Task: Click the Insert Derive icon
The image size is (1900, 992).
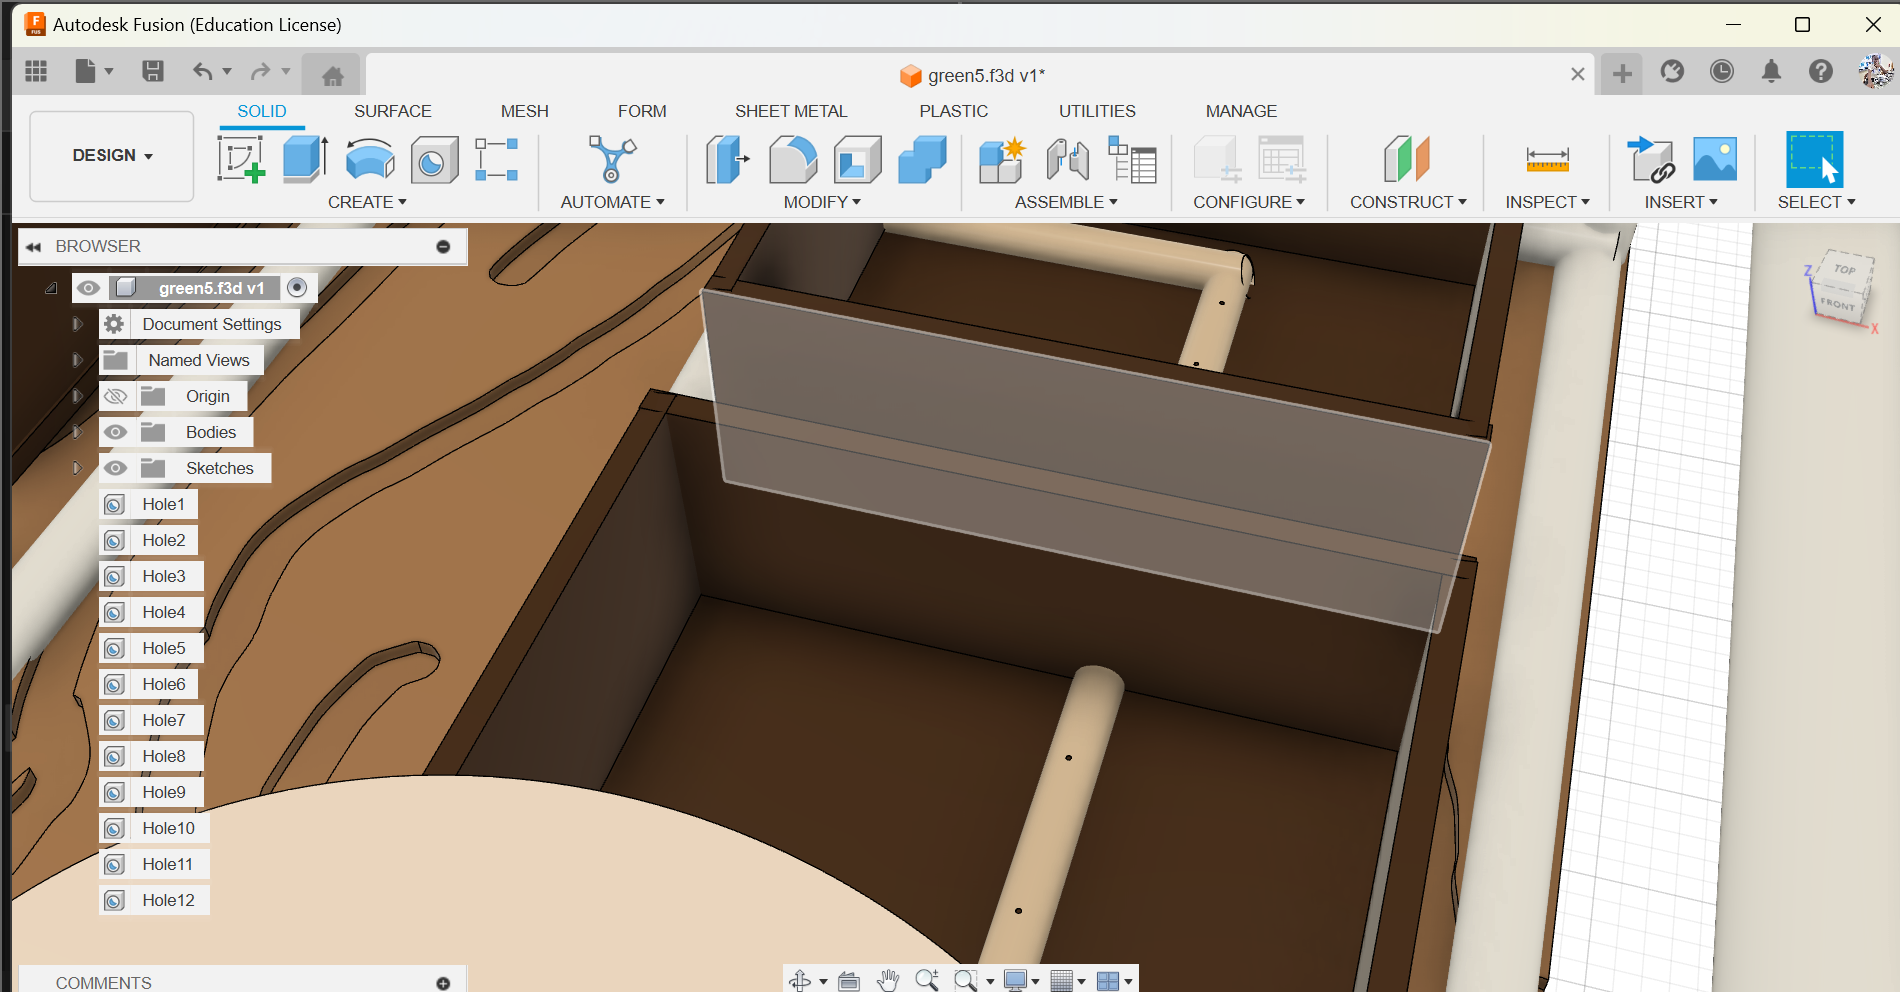Action: 1651,160
